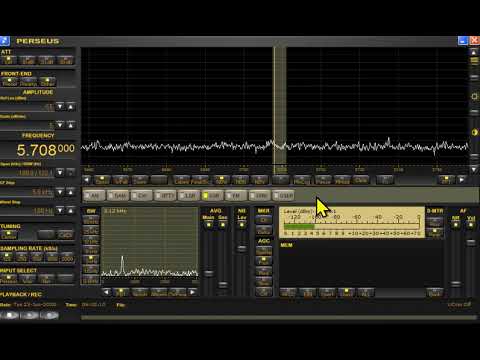Screen dimensions: 480x360
Task: Click the first playback control button
Action: click(10, 315)
